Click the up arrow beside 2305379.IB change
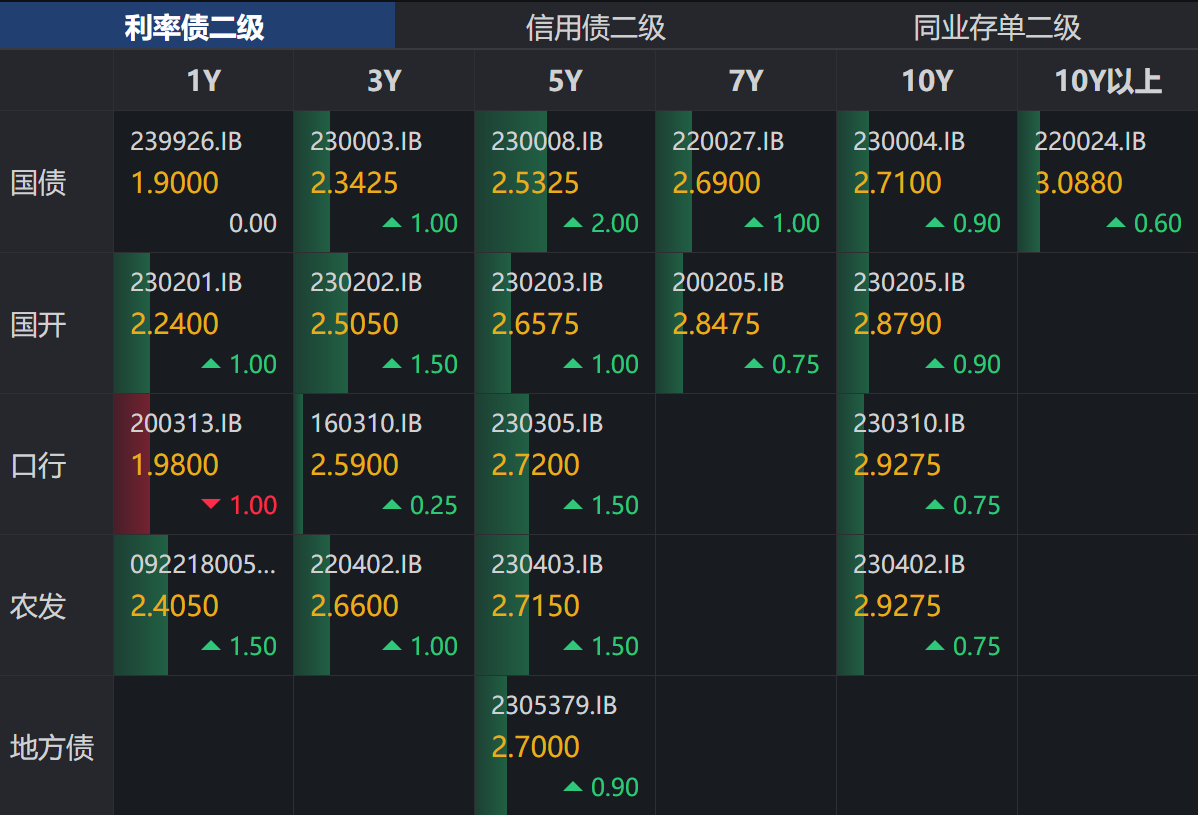Viewport: 1198px width, 815px height. (573, 787)
